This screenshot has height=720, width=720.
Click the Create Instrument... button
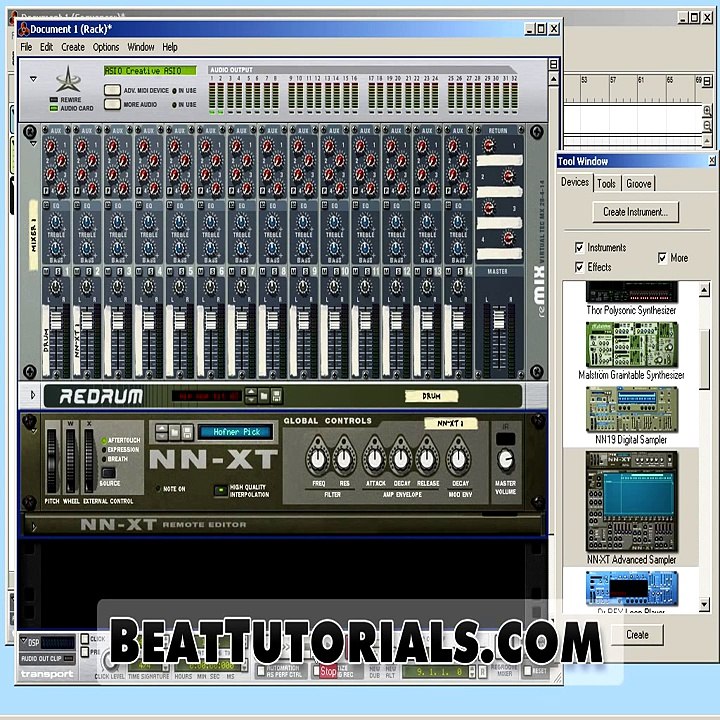pos(636,212)
